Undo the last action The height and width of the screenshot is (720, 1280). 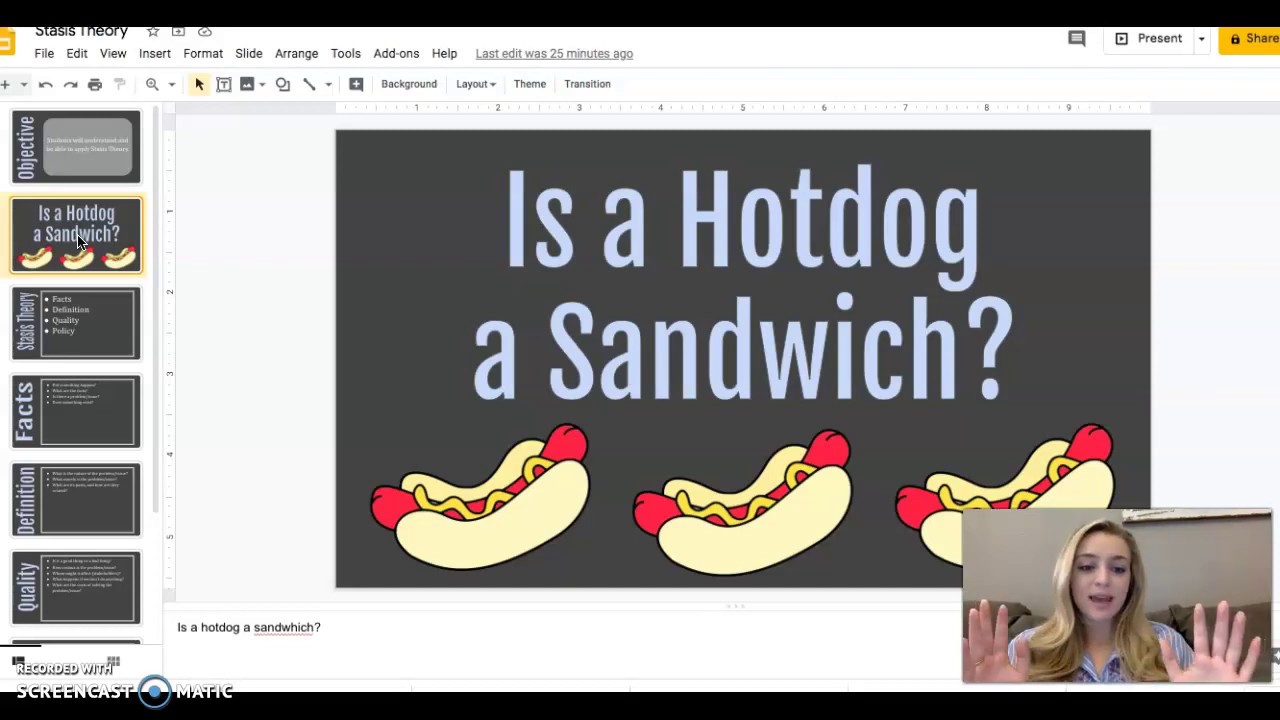[x=45, y=84]
